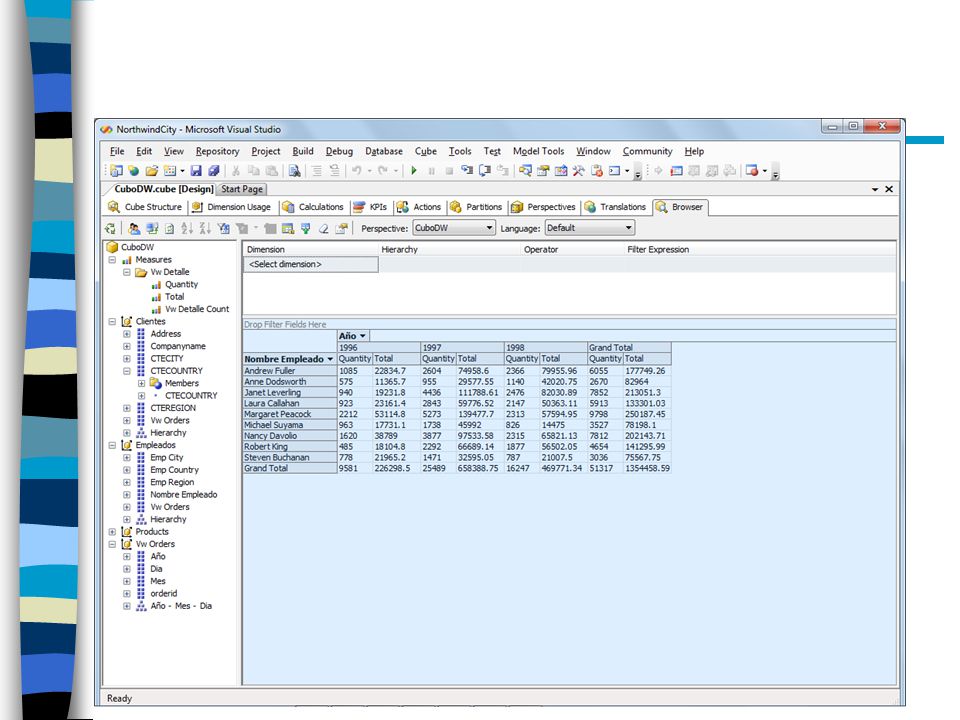Open the Nombre Empleado row field dropdown
Viewport: 960px width, 720px height.
point(331,359)
